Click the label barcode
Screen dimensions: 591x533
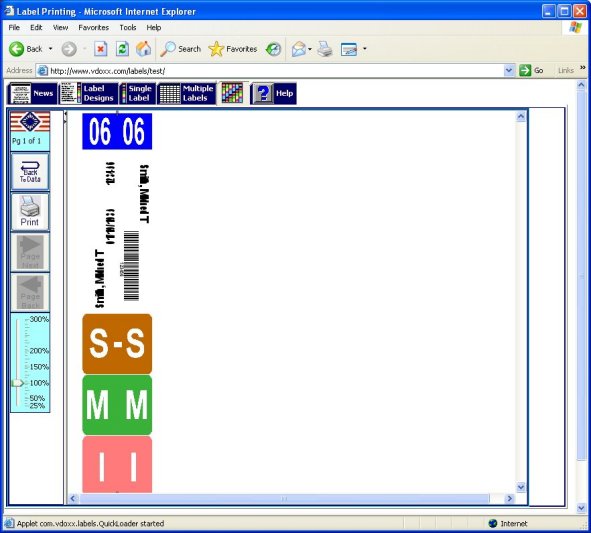pos(132,266)
